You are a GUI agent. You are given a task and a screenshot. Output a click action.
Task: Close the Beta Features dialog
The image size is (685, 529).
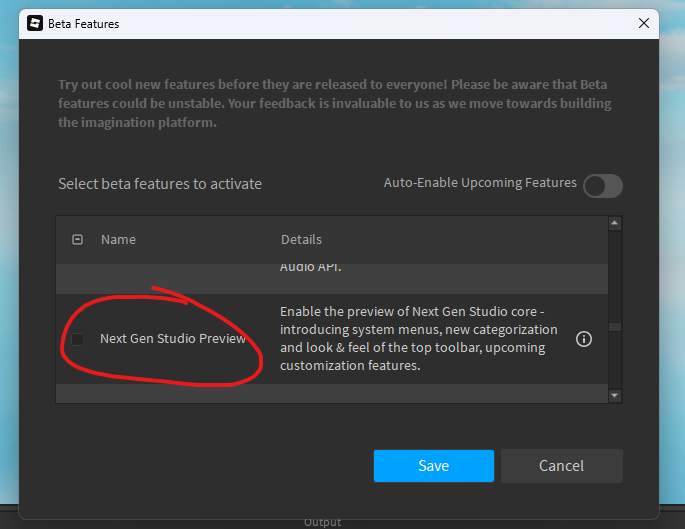[643, 23]
